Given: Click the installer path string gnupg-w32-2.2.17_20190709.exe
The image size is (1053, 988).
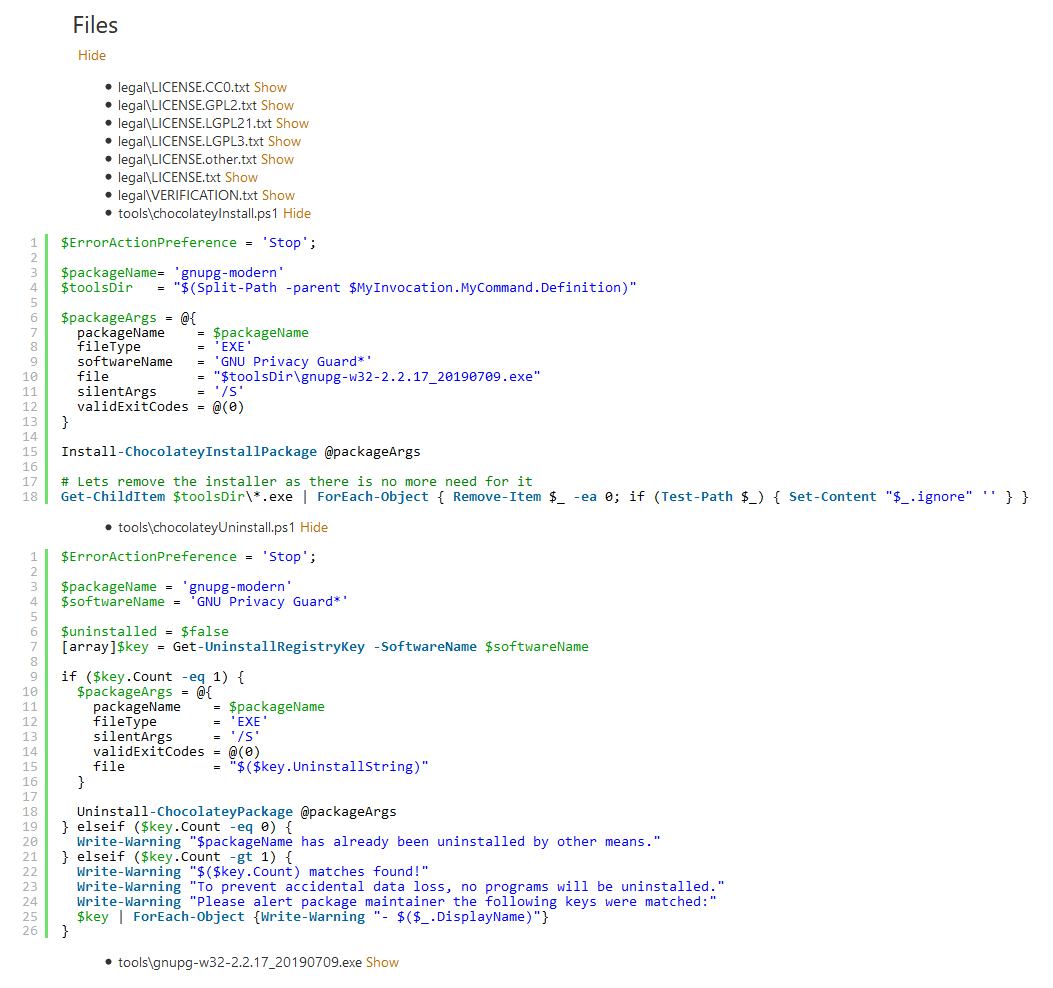Looking at the screenshot, I should pyautogui.click(x=377, y=376).
